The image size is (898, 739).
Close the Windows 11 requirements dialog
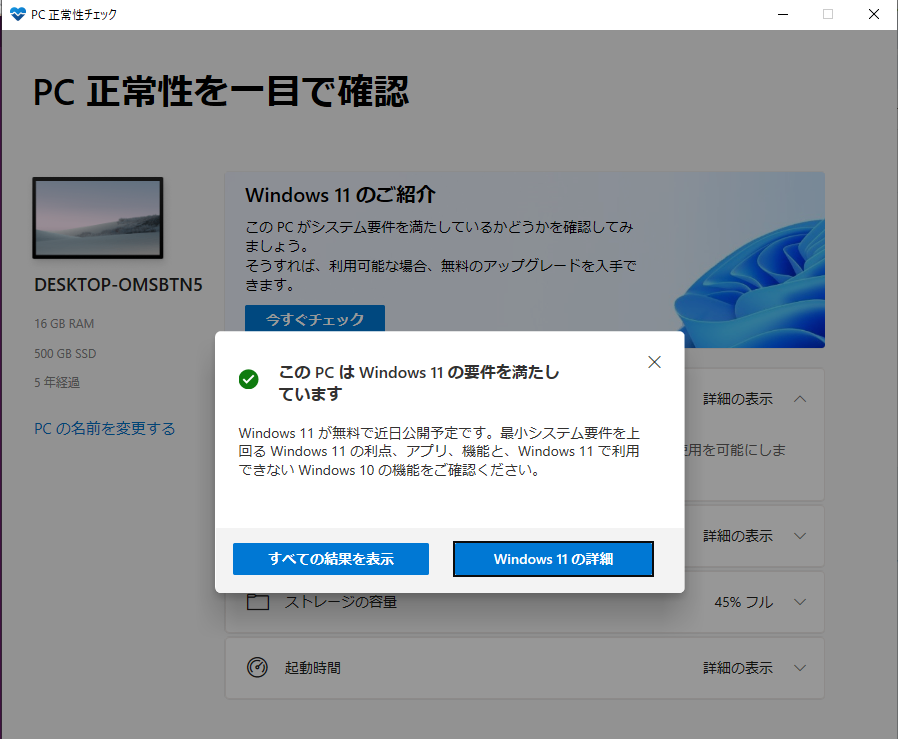pyautogui.click(x=654, y=362)
